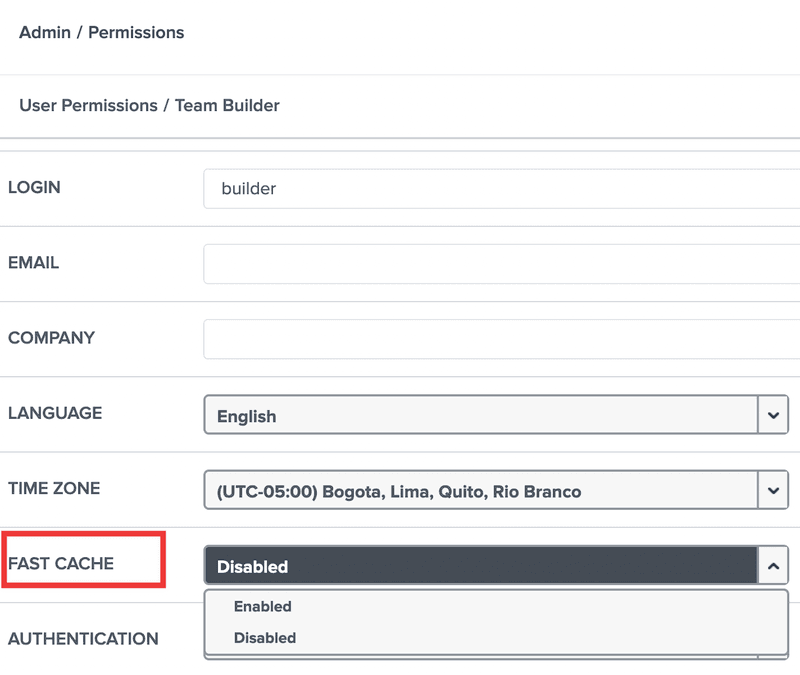Choose Disabled option in Fast Cache list
Screen dimensions: 800x675
click(265, 637)
